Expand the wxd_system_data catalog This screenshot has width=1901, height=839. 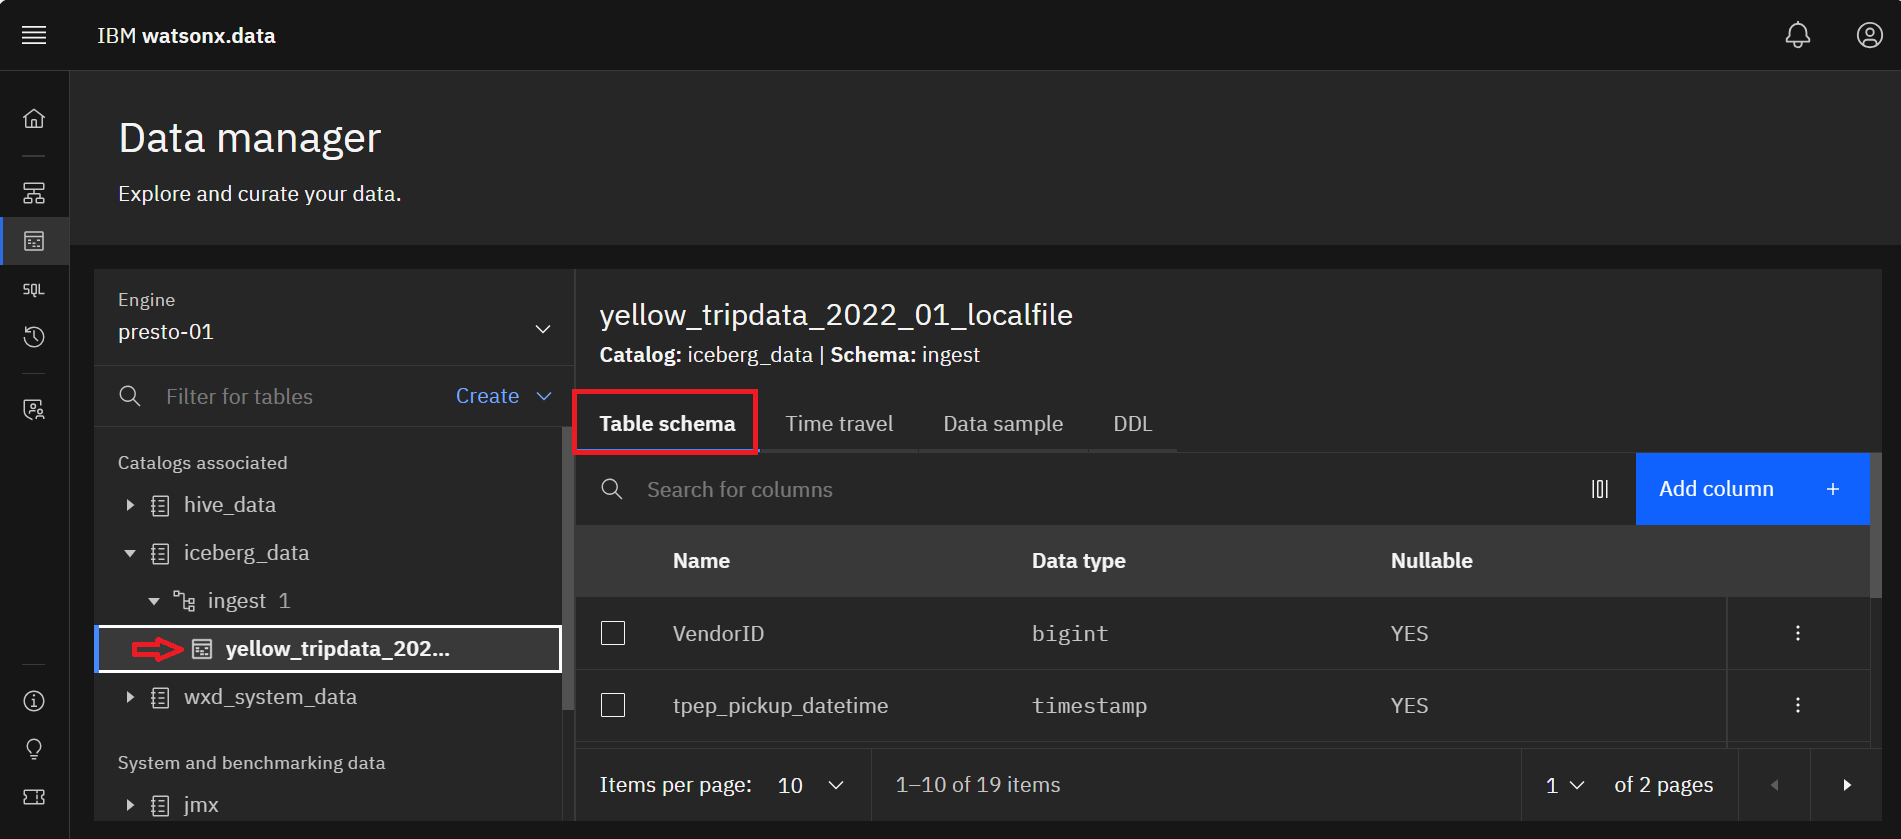[130, 697]
